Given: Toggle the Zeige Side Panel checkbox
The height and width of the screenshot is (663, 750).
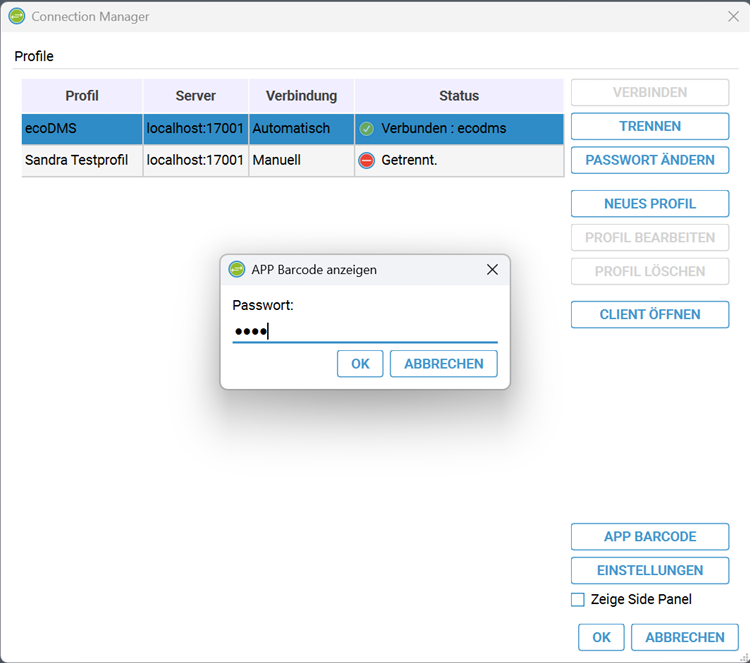Looking at the screenshot, I should [x=578, y=599].
